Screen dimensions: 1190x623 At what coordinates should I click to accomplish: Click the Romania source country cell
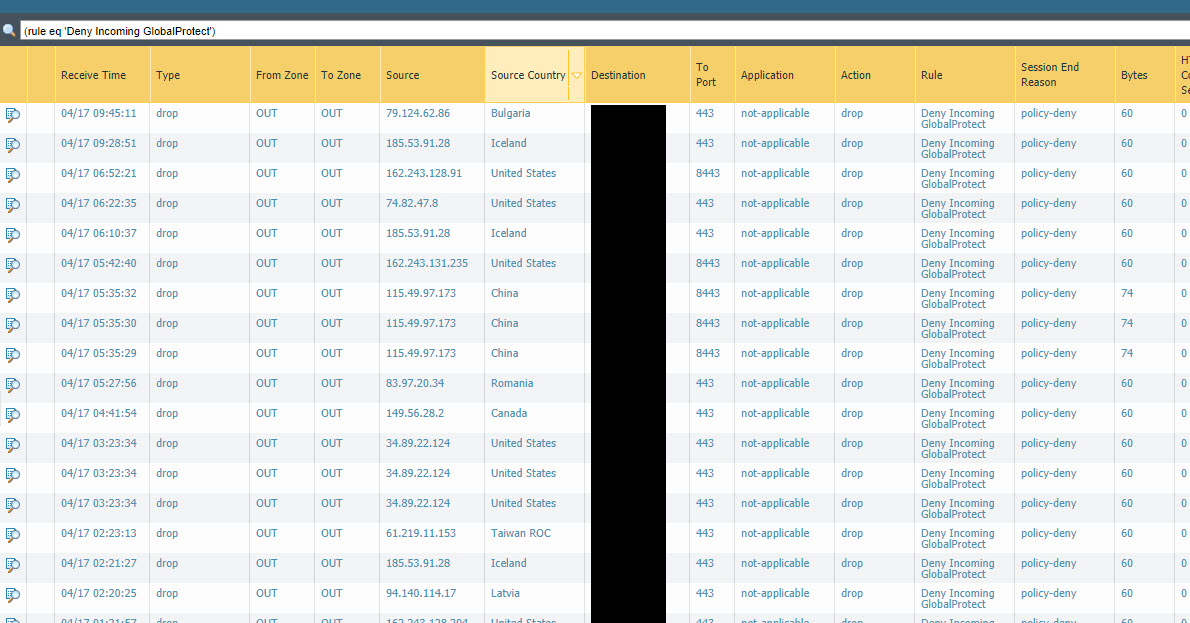(512, 383)
